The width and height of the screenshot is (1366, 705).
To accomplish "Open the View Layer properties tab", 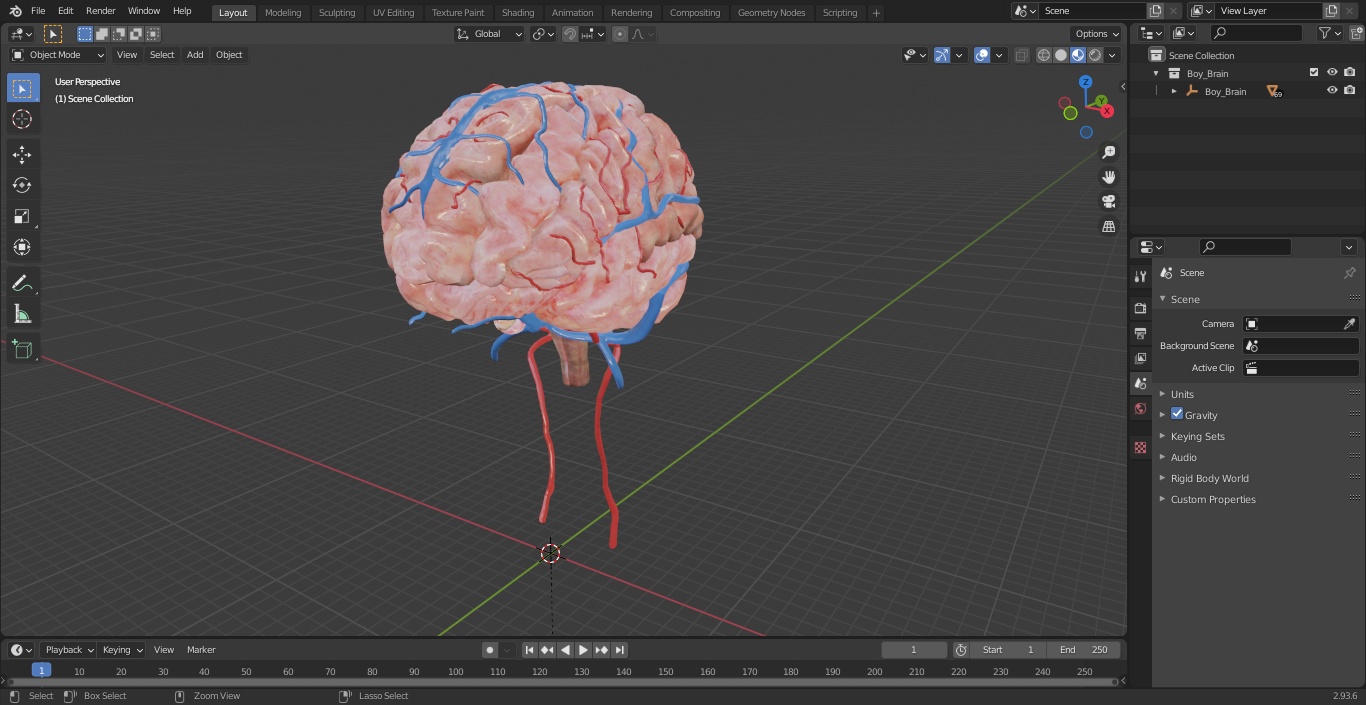I will pyautogui.click(x=1140, y=358).
